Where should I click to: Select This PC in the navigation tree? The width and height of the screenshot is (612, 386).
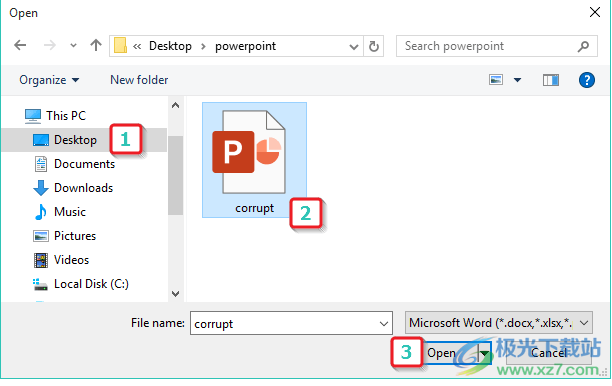click(66, 116)
